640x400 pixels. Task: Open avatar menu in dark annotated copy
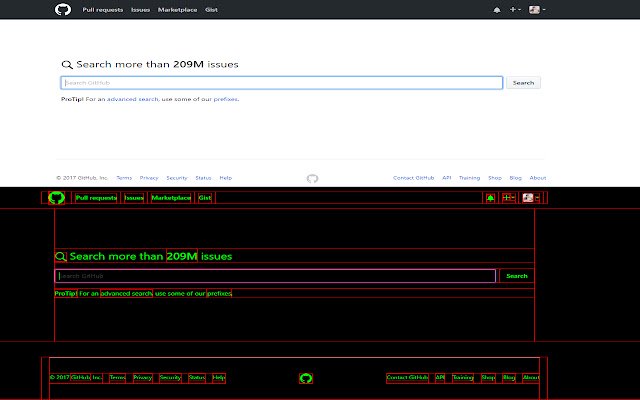(x=531, y=198)
